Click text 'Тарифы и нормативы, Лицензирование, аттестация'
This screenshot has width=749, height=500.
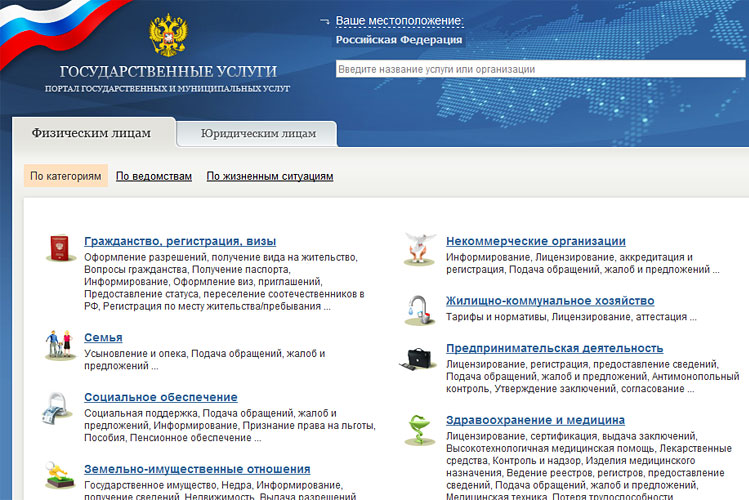(x=567, y=317)
